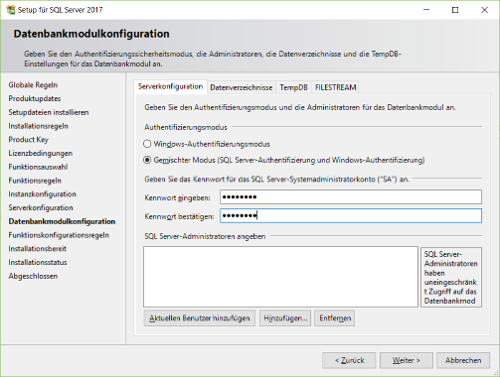
Task: Click Datenbankmodulkonfiguration step in left list
Action: coord(62,221)
